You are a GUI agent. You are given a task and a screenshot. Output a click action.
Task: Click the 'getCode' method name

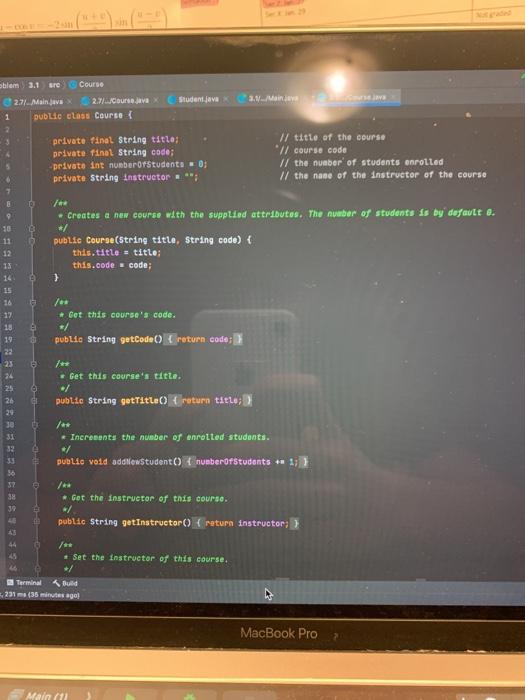[137, 339]
